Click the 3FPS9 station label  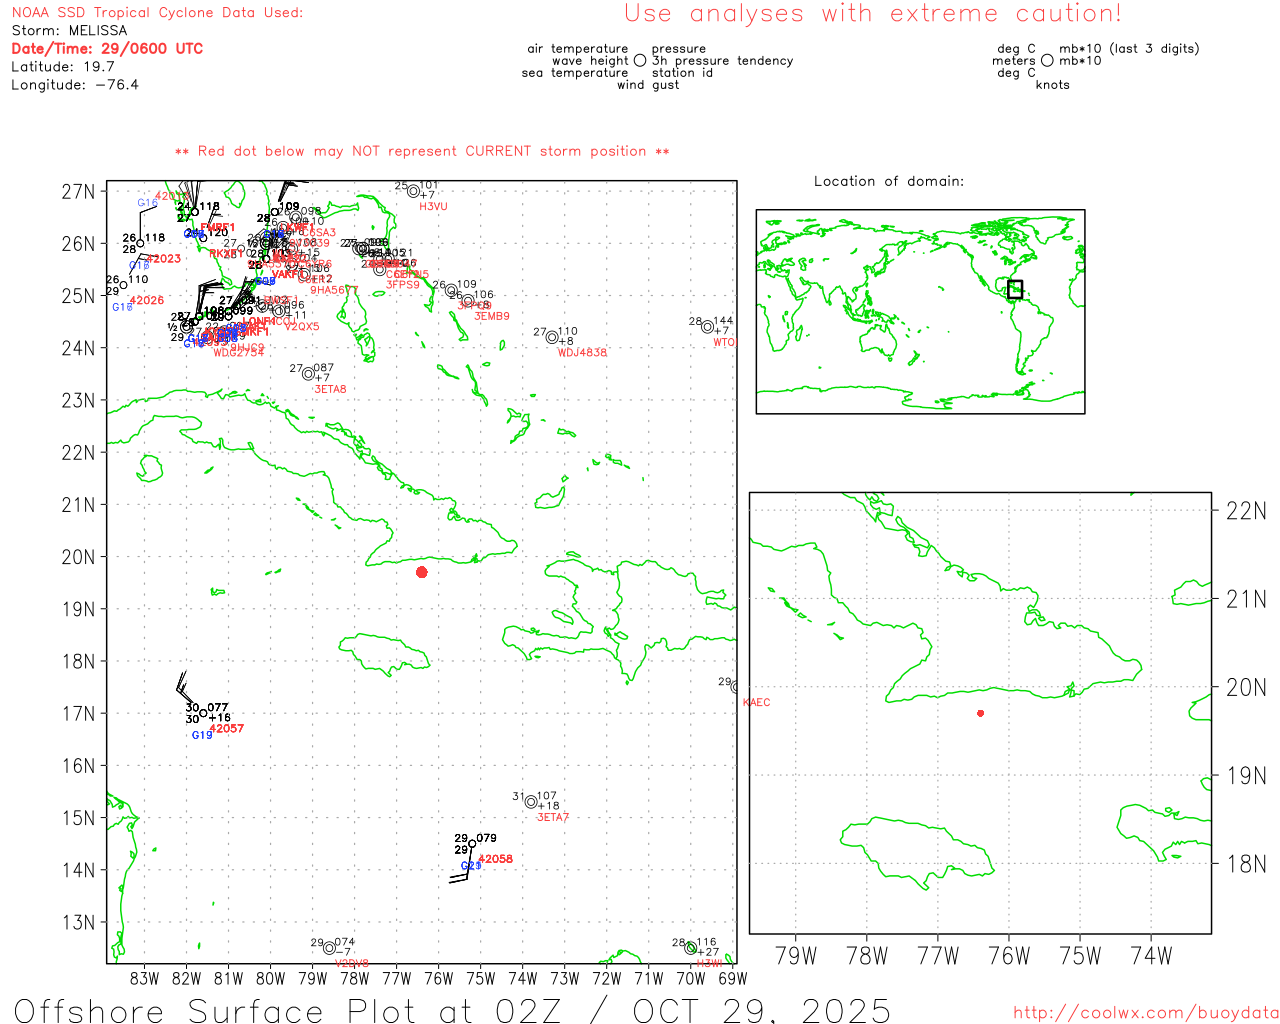(403, 285)
